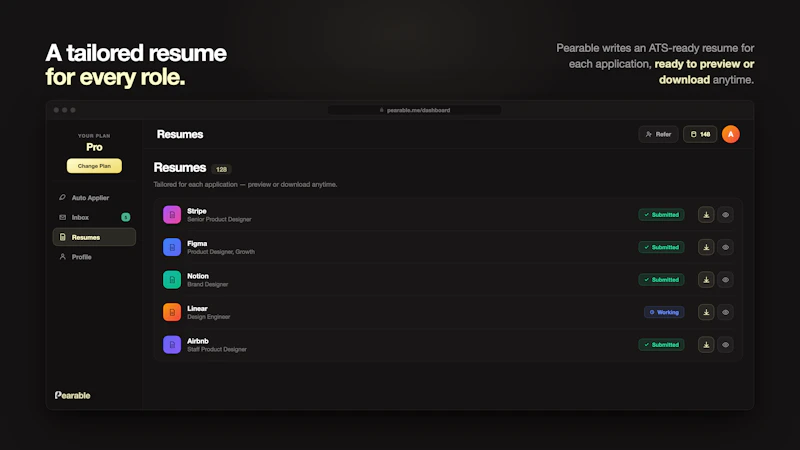Preview the Linear resume with eye icon

pyautogui.click(x=726, y=312)
